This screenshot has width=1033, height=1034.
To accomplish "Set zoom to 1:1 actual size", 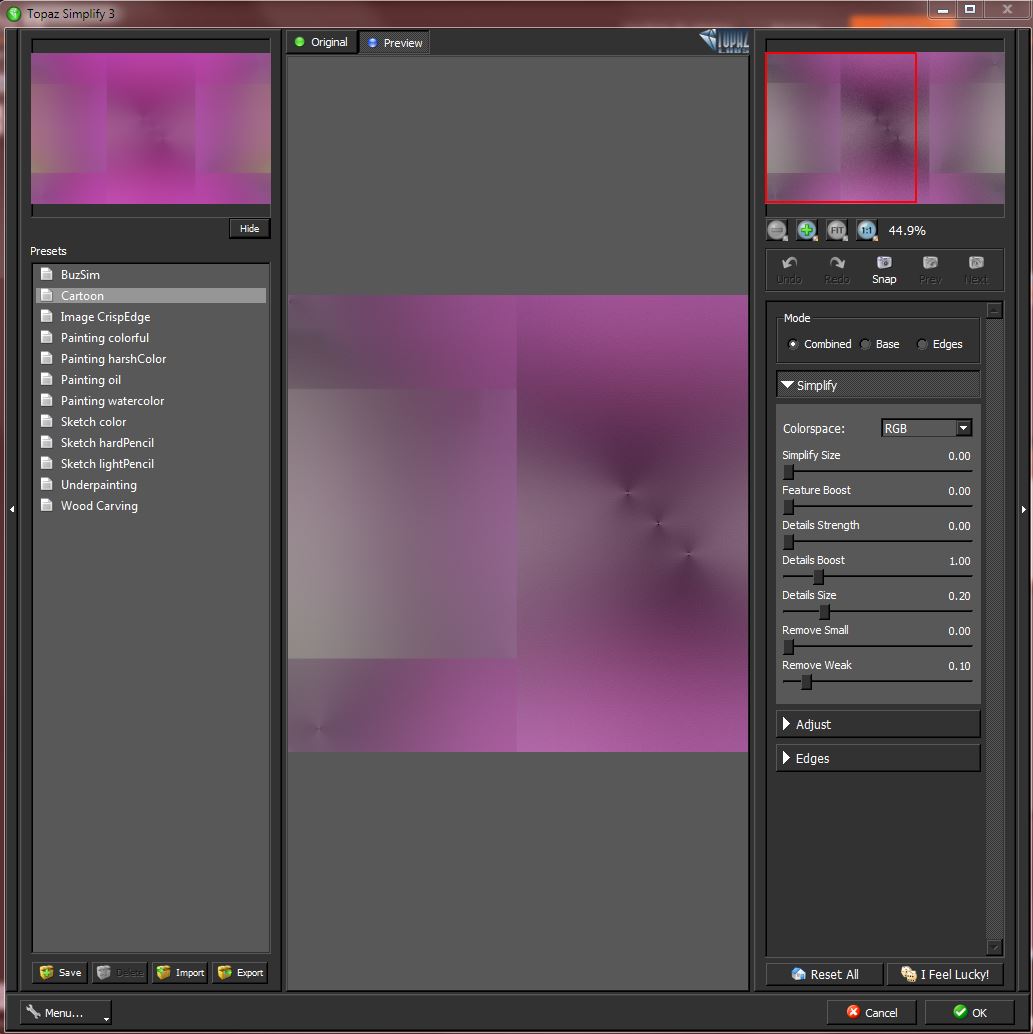I will (866, 230).
